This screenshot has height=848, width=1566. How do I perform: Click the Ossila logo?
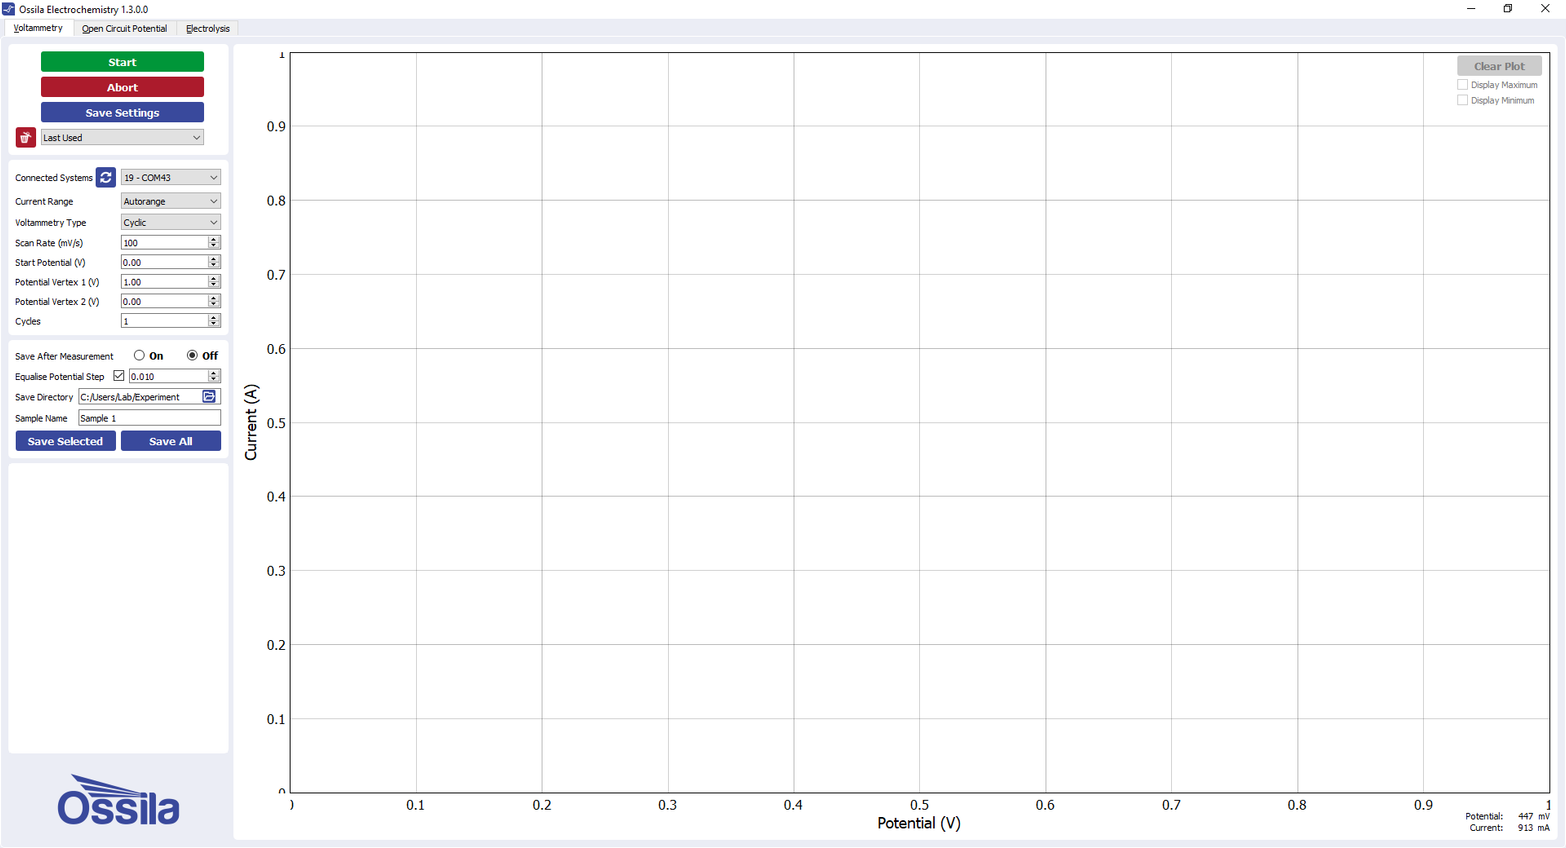pyautogui.click(x=118, y=800)
